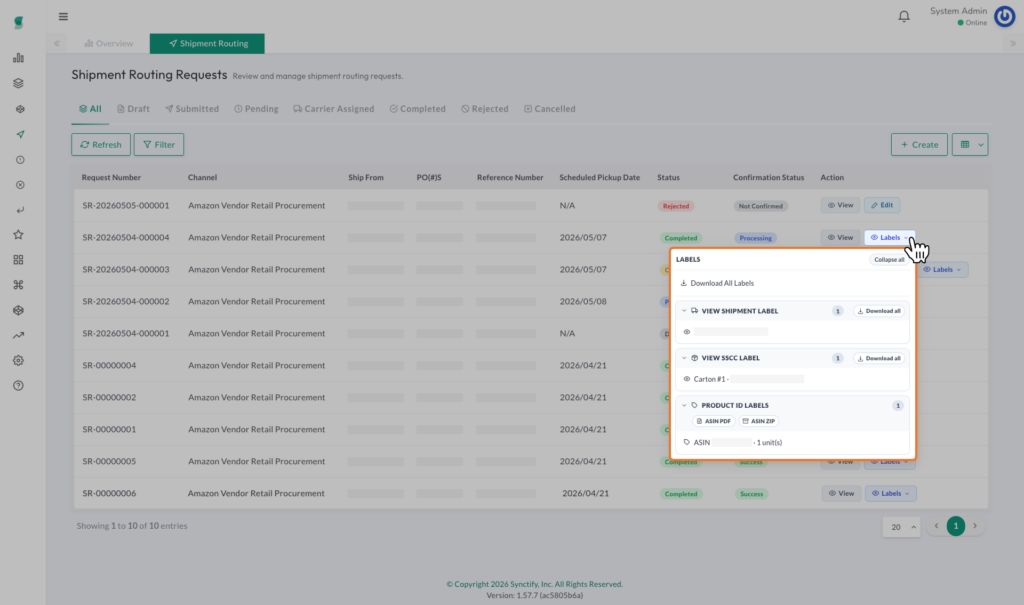The height and width of the screenshot is (605, 1024).
Task: Download all shipment labels
Action: pos(879,311)
